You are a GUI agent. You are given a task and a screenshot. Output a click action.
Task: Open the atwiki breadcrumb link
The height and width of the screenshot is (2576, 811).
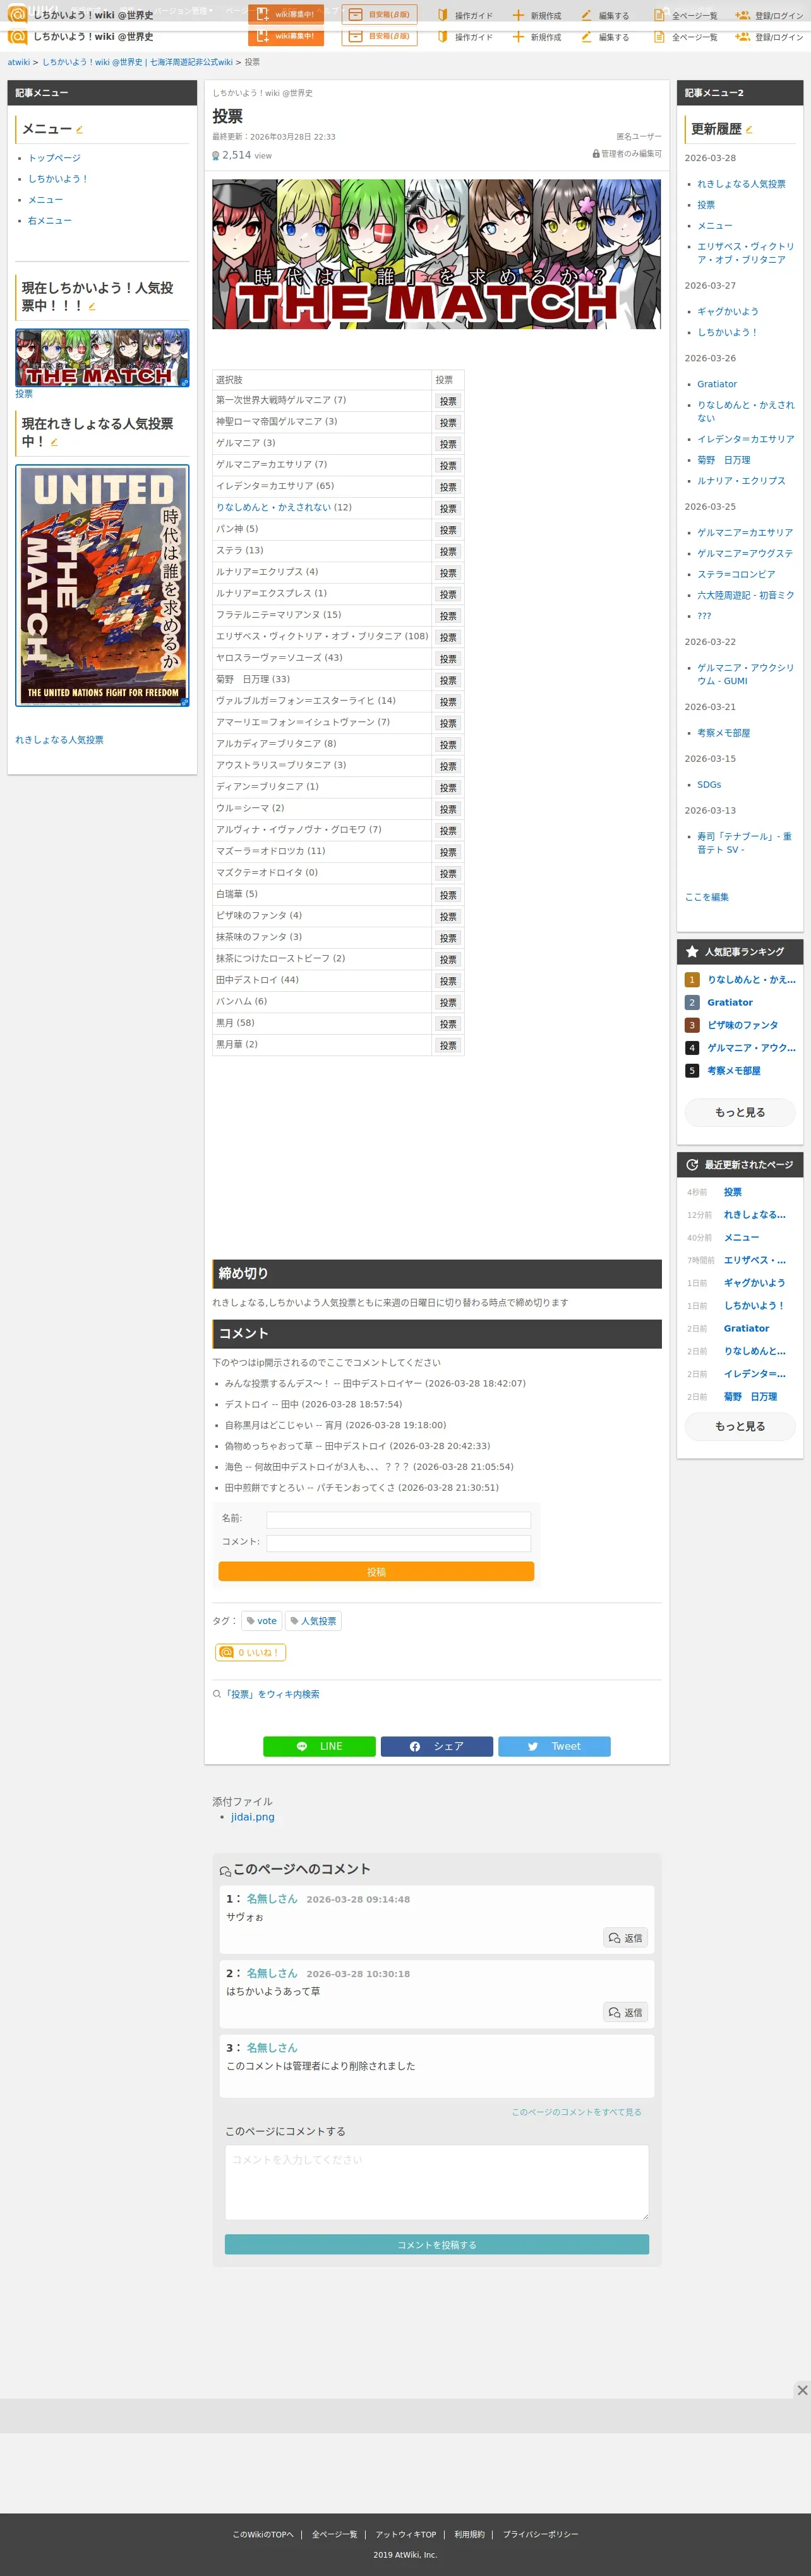click(19, 62)
